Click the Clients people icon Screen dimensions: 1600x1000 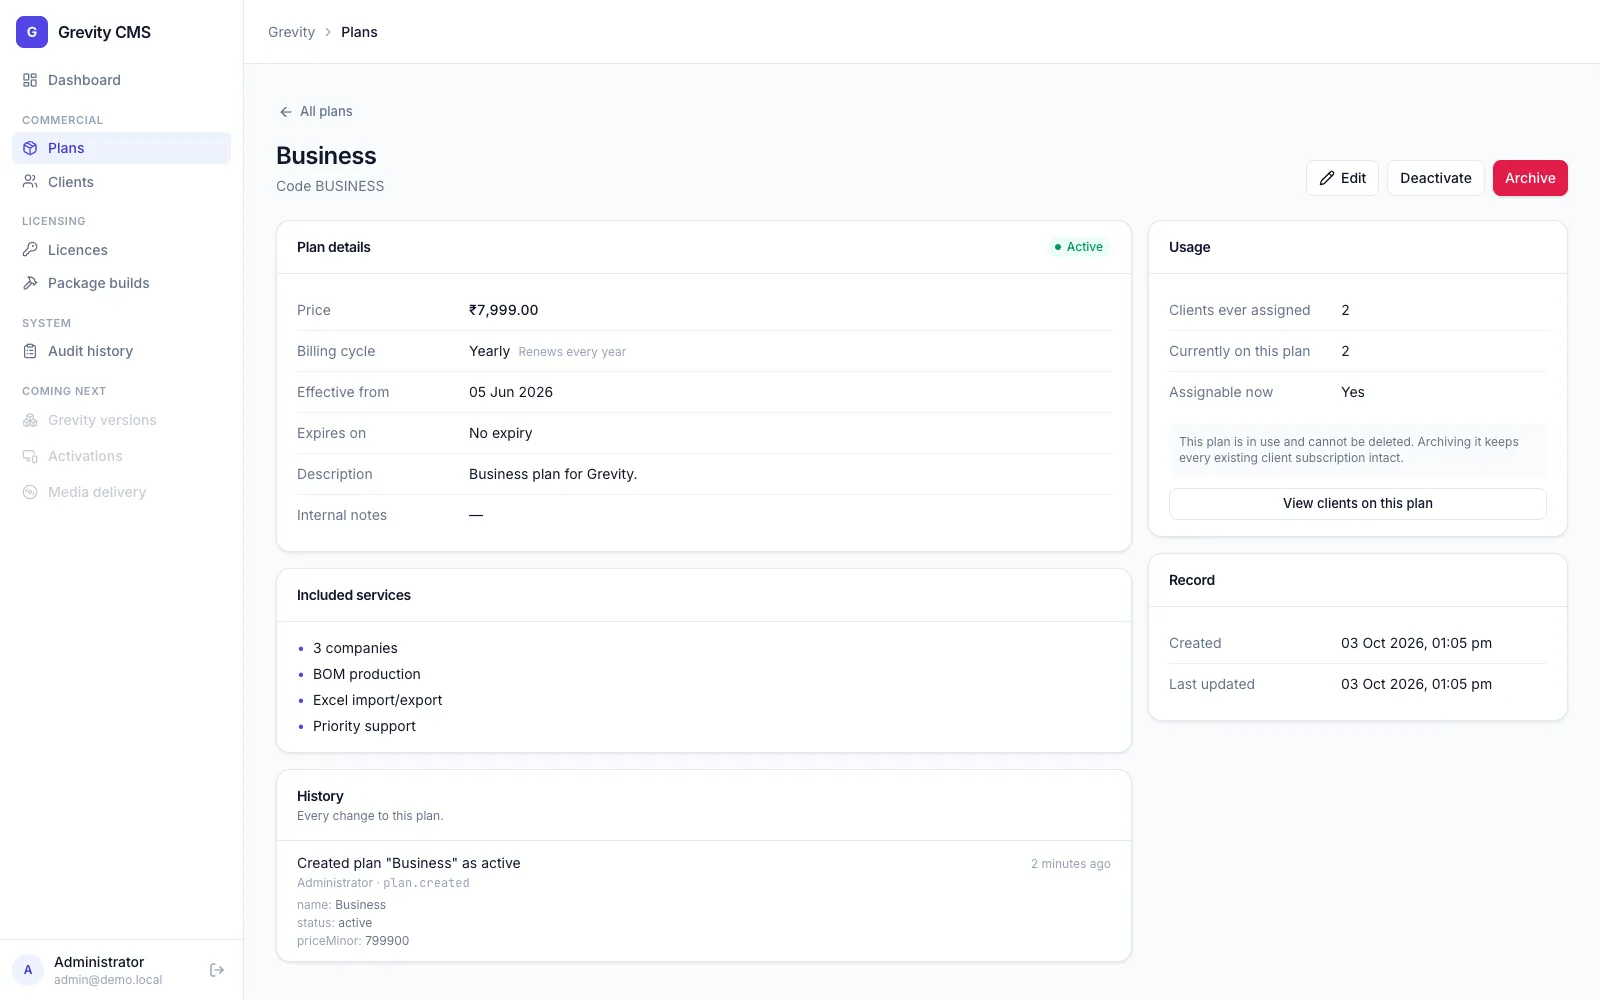pyautogui.click(x=30, y=182)
